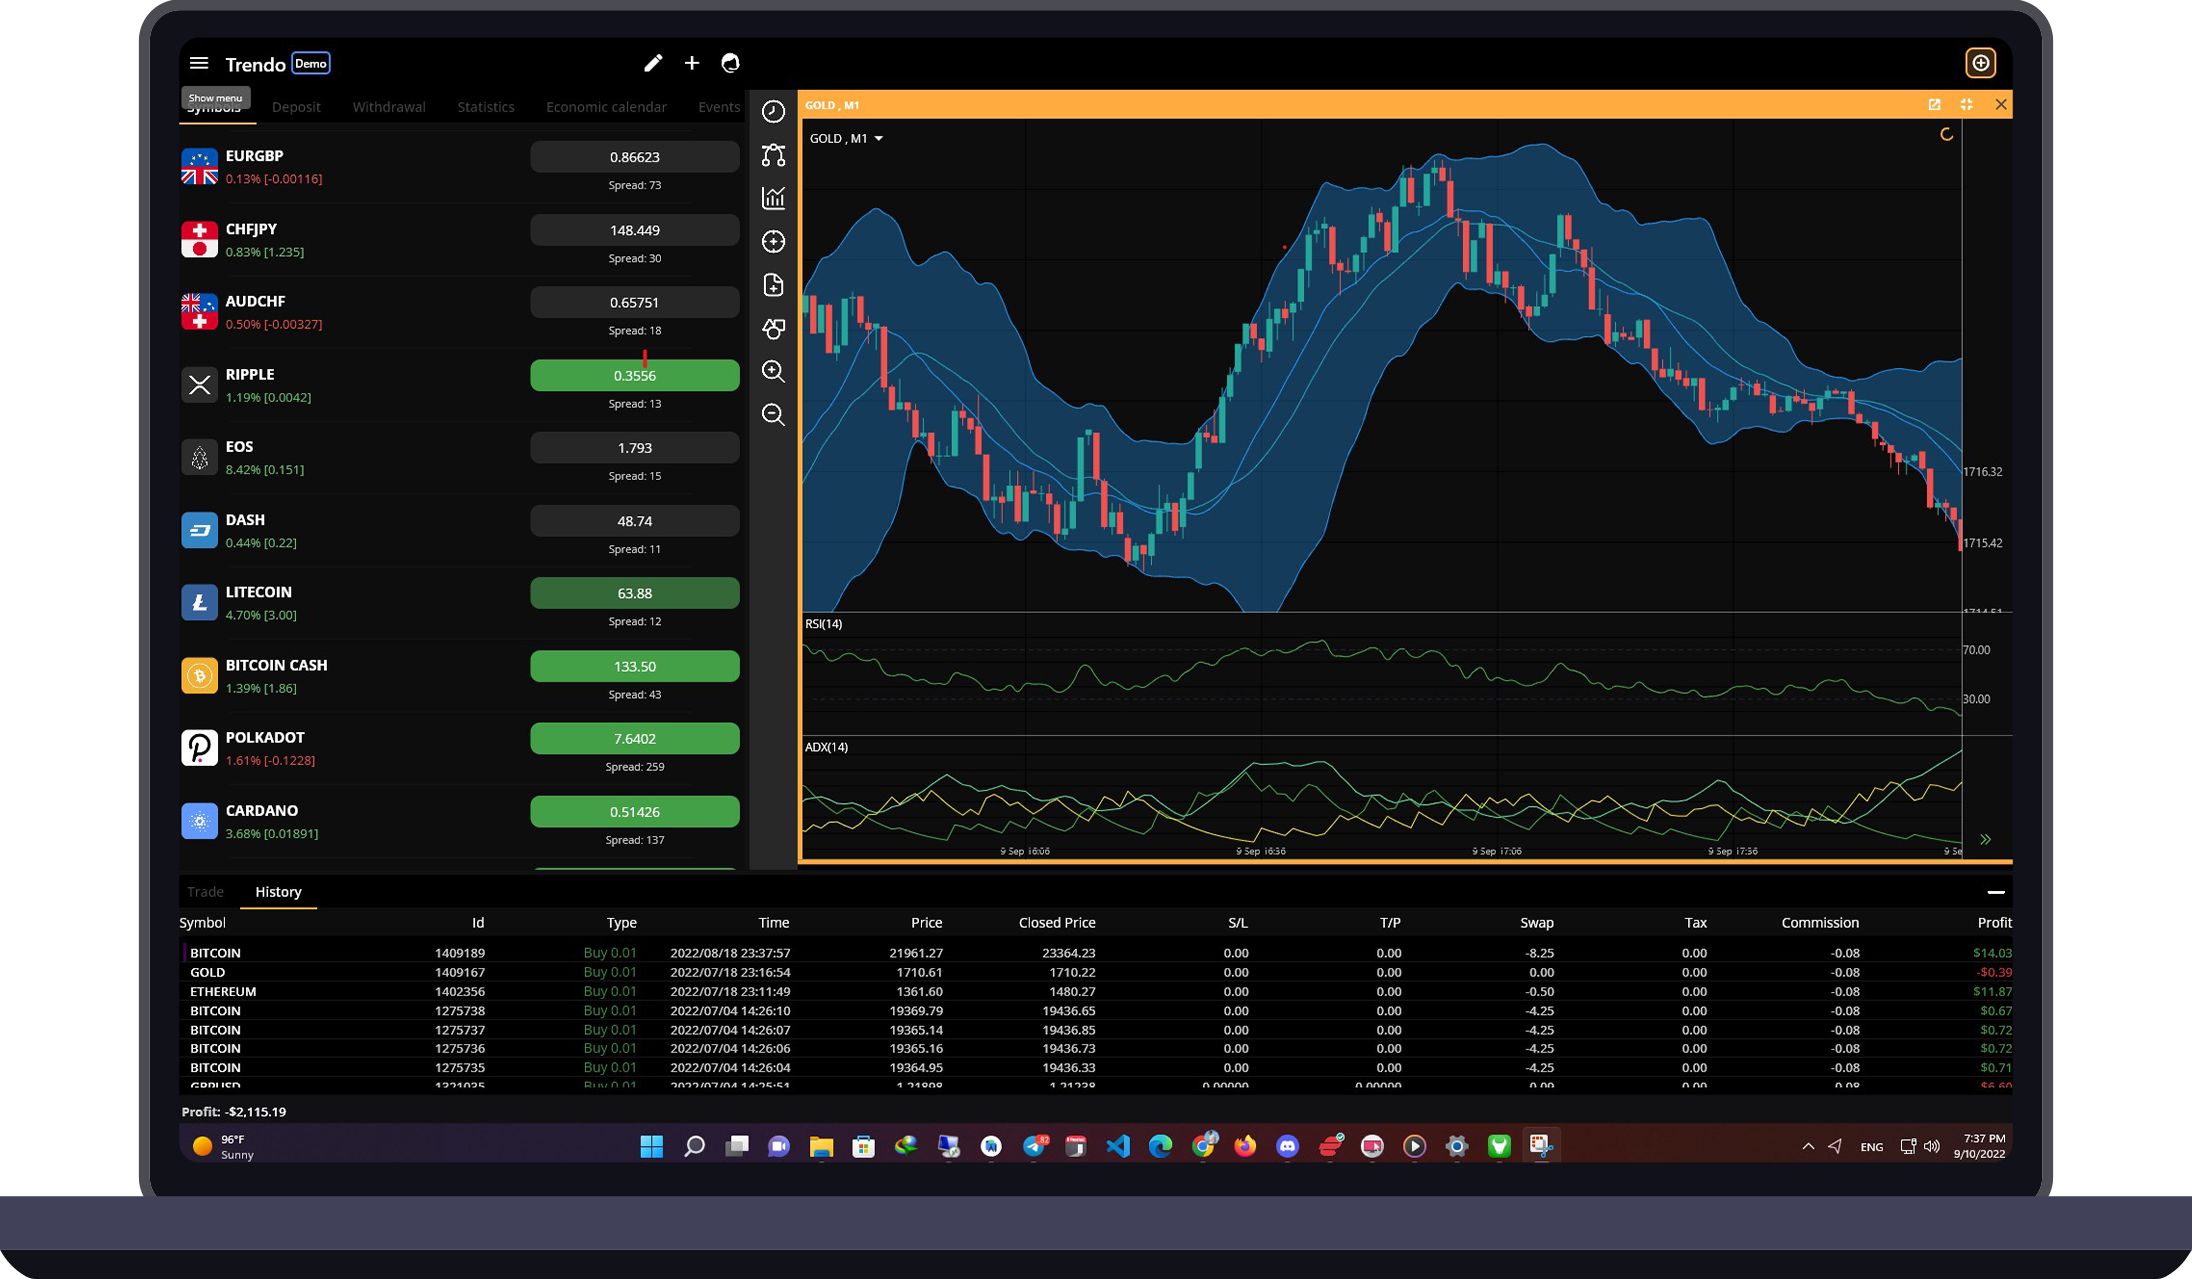Click the add chart icon at top right

point(1980,63)
